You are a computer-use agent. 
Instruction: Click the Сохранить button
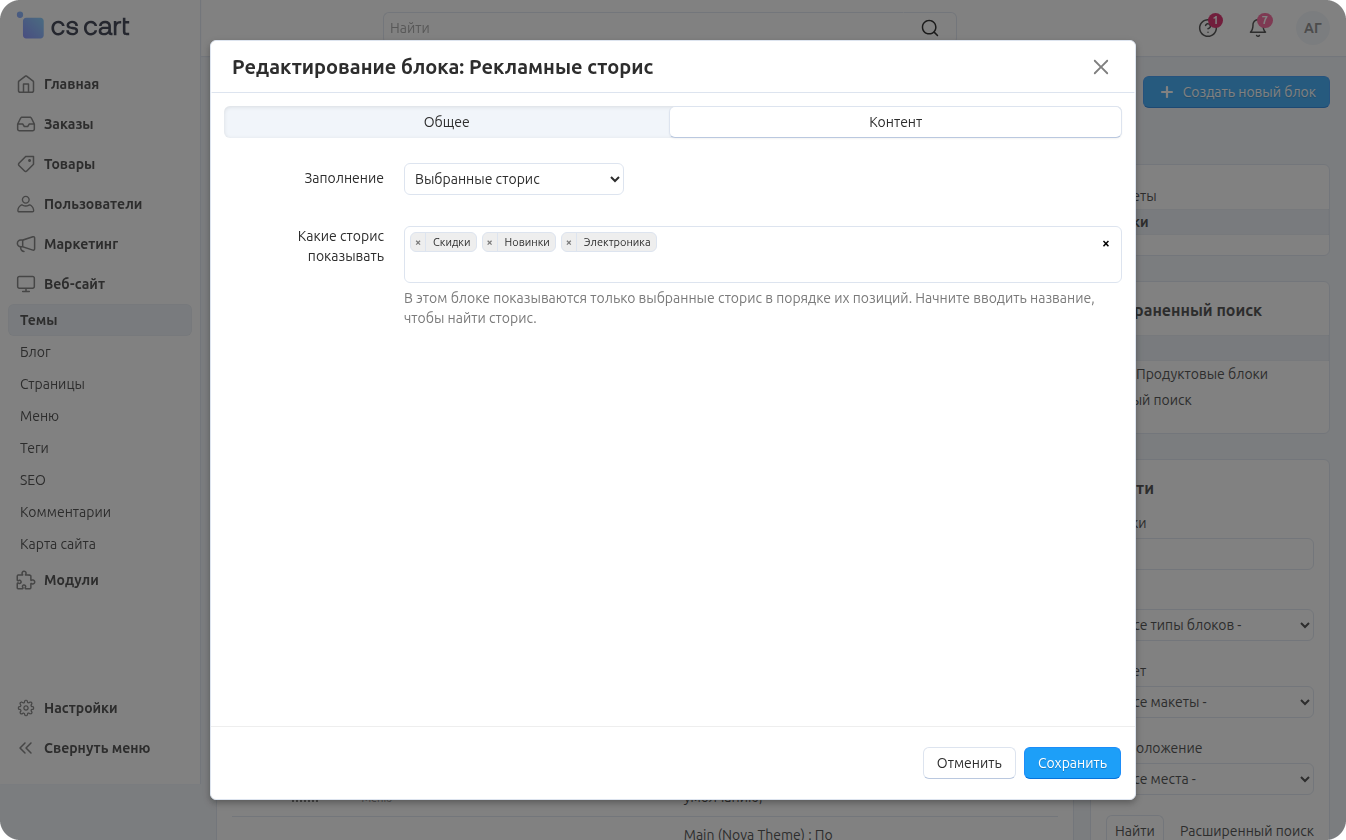(1072, 763)
